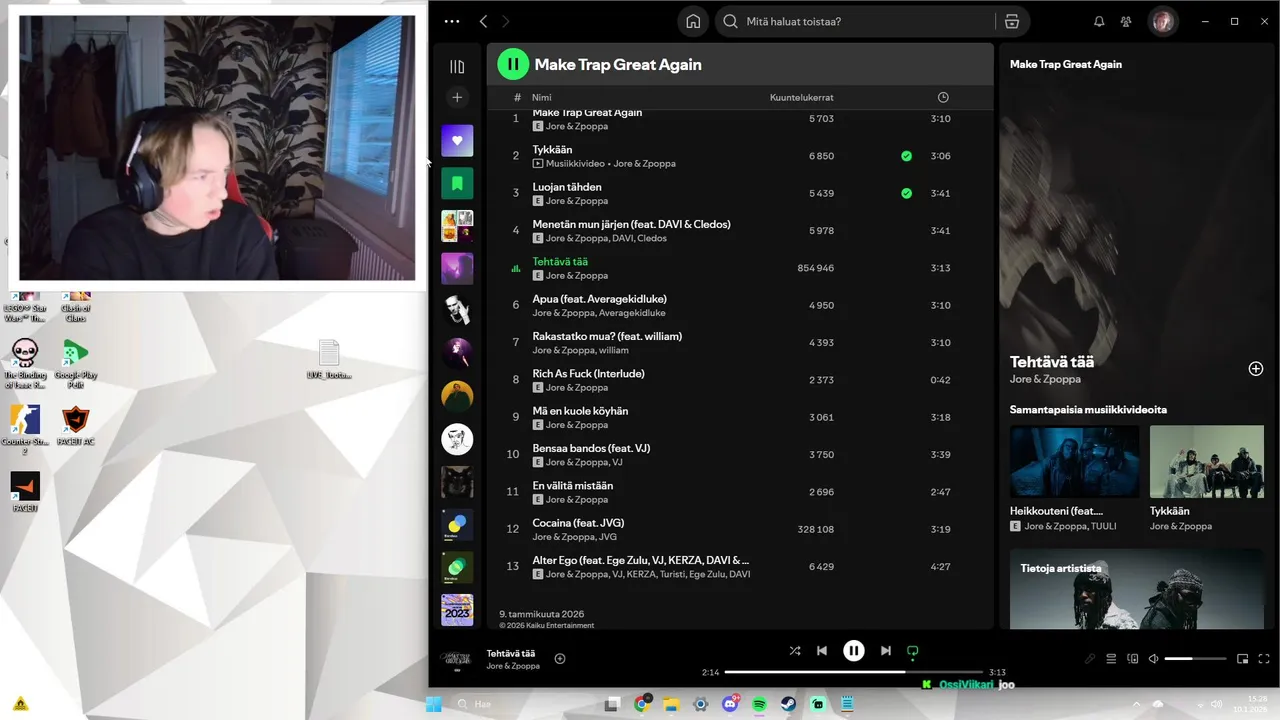Open the friends activity icon
The height and width of the screenshot is (720, 1280).
pyautogui.click(x=1126, y=21)
